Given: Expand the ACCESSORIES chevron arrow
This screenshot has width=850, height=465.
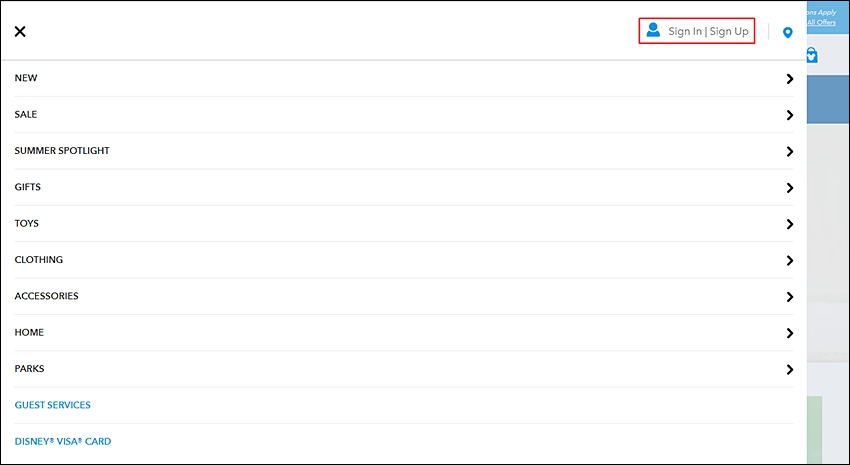Looking at the screenshot, I should (x=790, y=296).
